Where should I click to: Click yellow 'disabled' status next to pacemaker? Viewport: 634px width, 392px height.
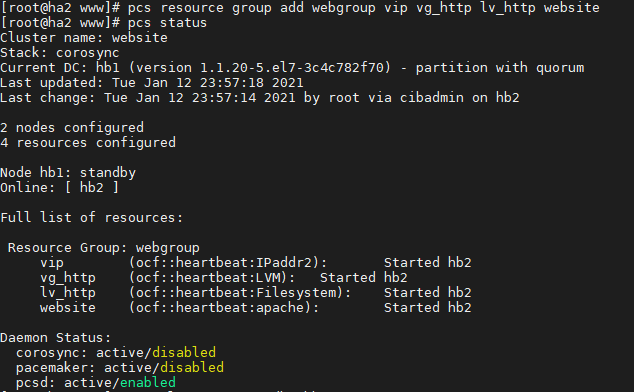tap(192, 367)
